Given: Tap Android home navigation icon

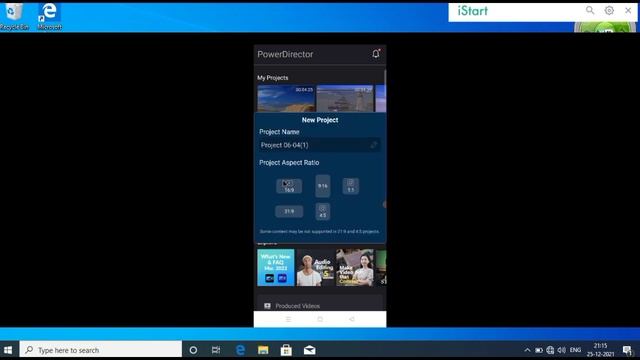Looking at the screenshot, I should click(320, 319).
